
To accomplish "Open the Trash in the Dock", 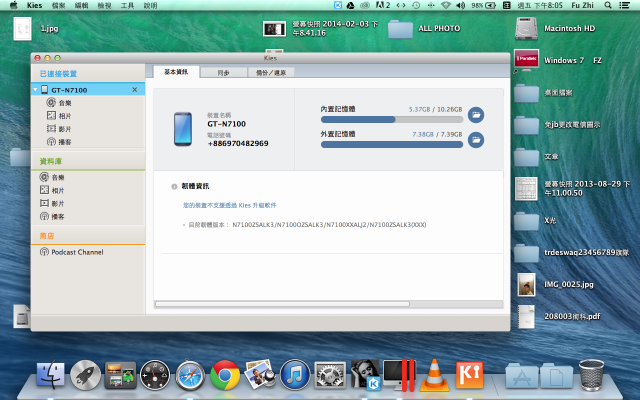I will [x=591, y=375].
